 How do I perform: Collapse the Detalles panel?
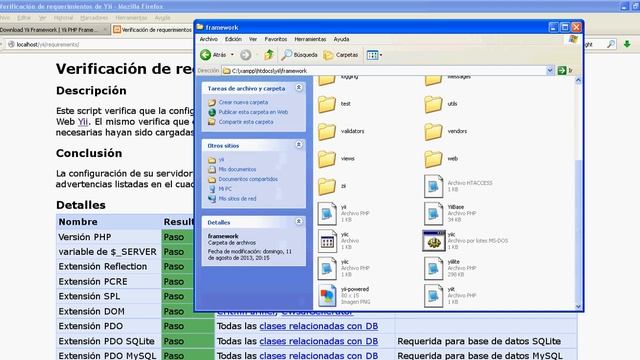click(x=299, y=222)
